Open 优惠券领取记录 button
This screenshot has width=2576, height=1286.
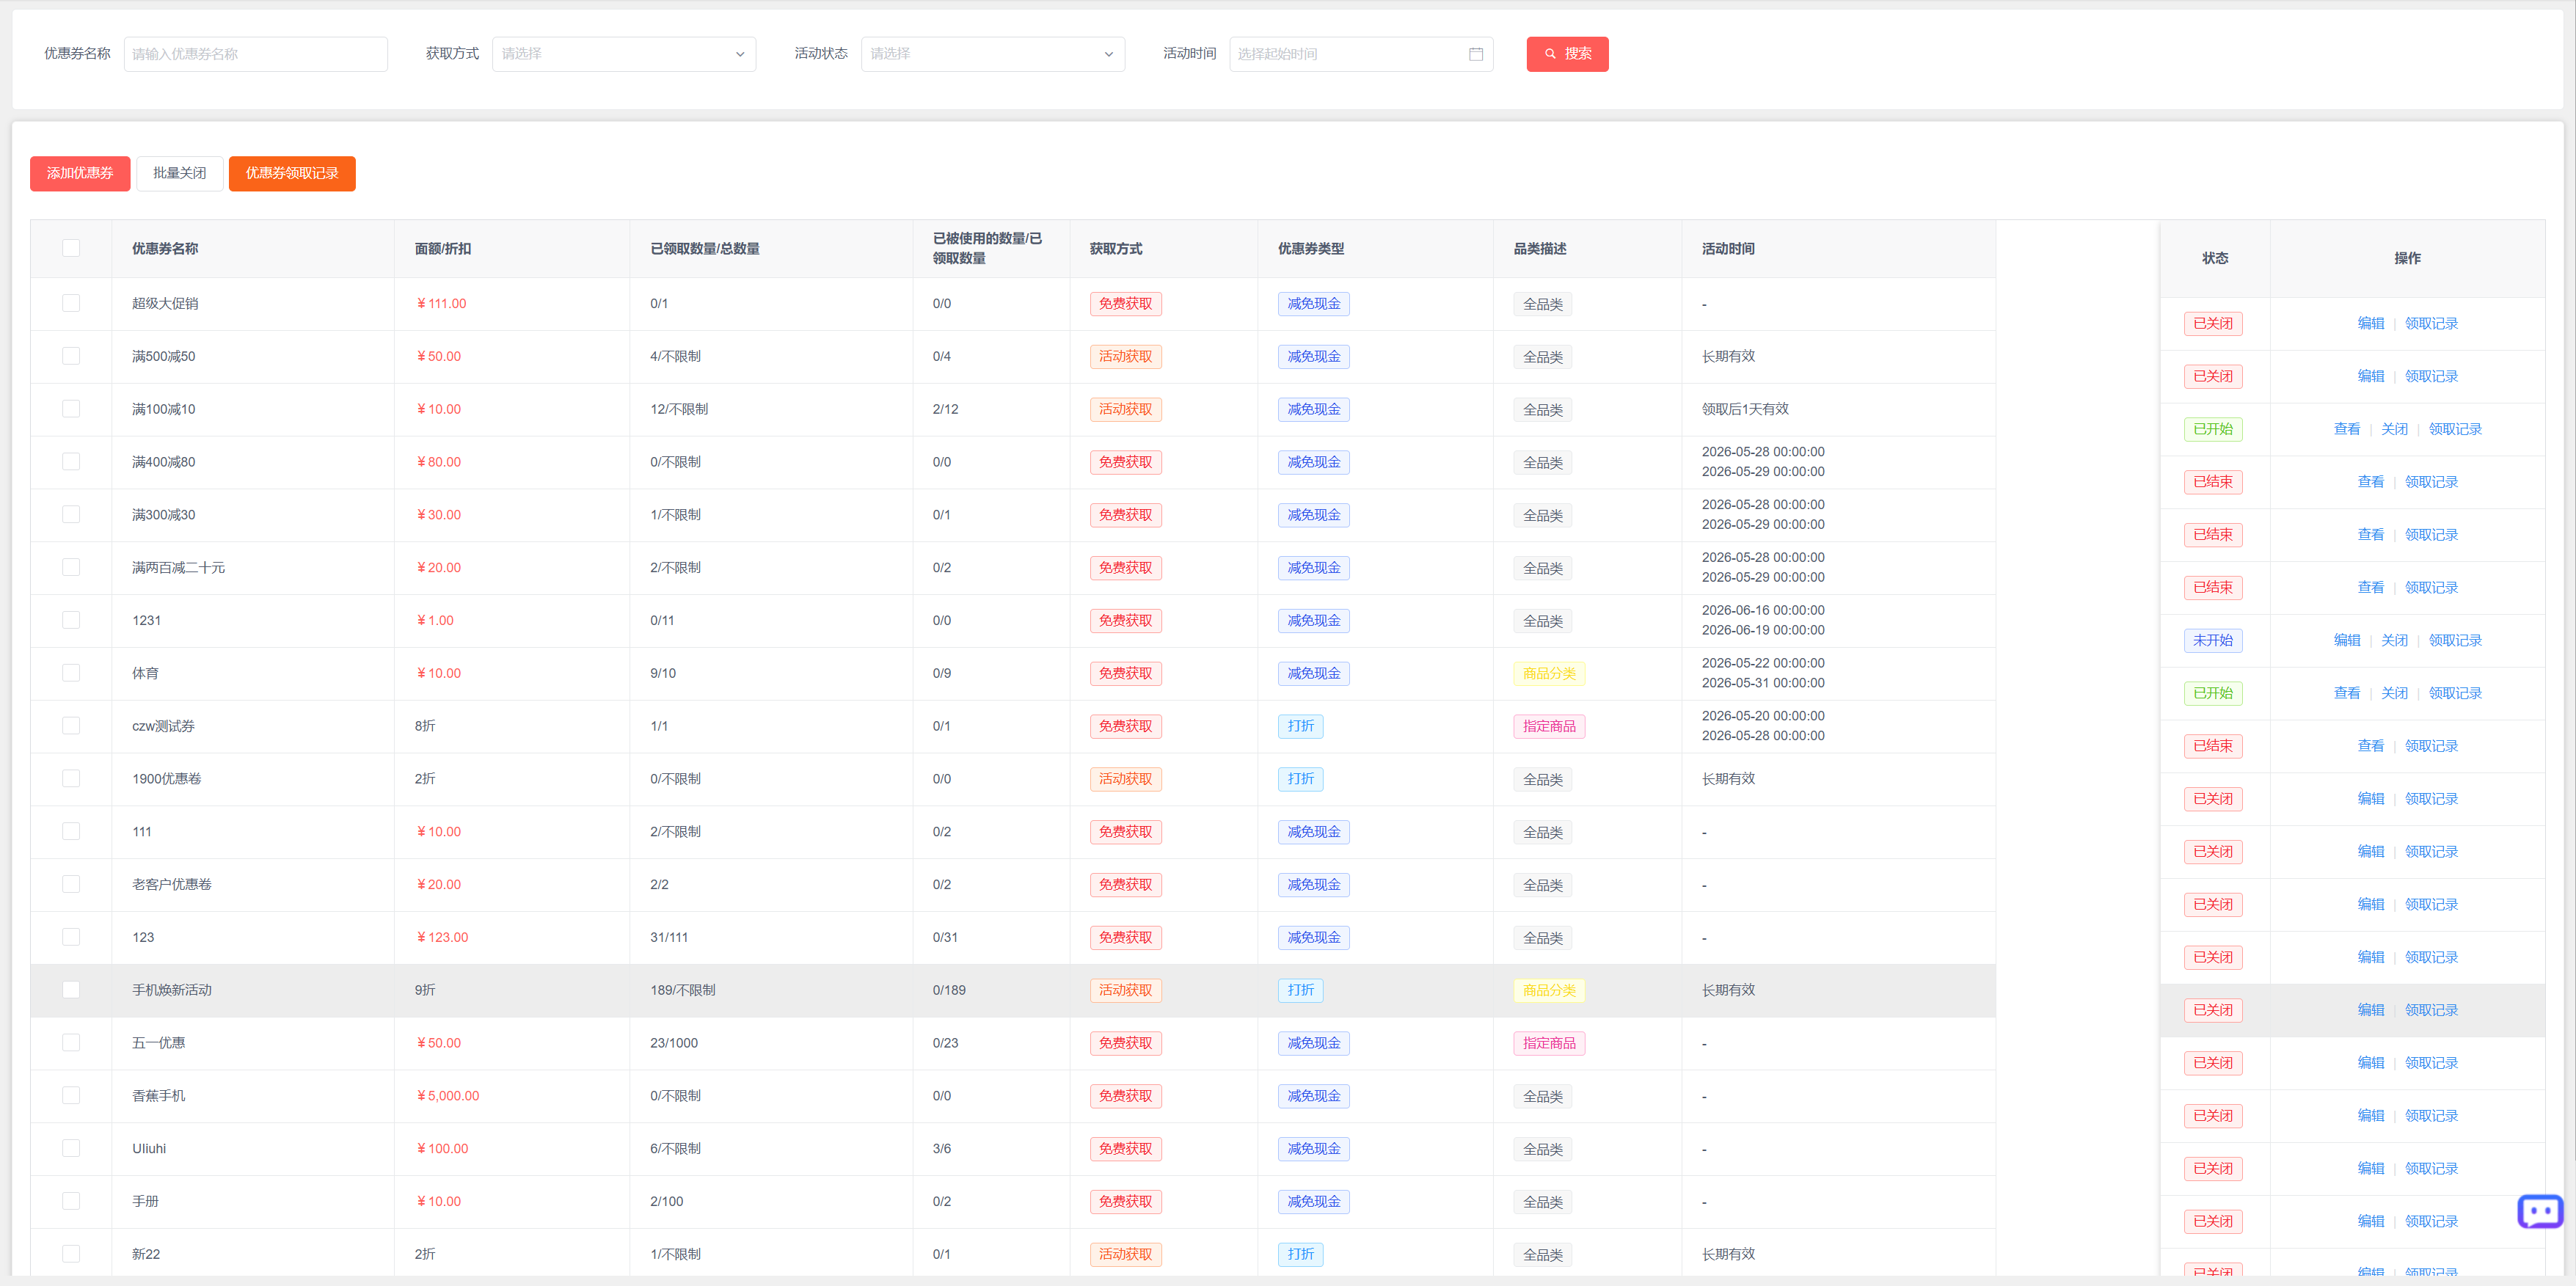292,173
